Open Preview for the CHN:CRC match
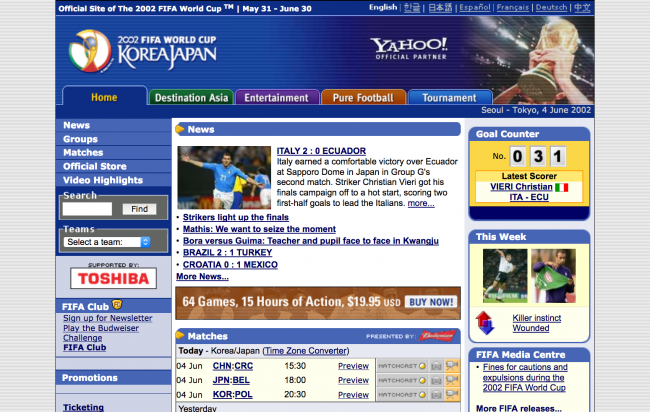The image size is (650, 412). pos(354,366)
